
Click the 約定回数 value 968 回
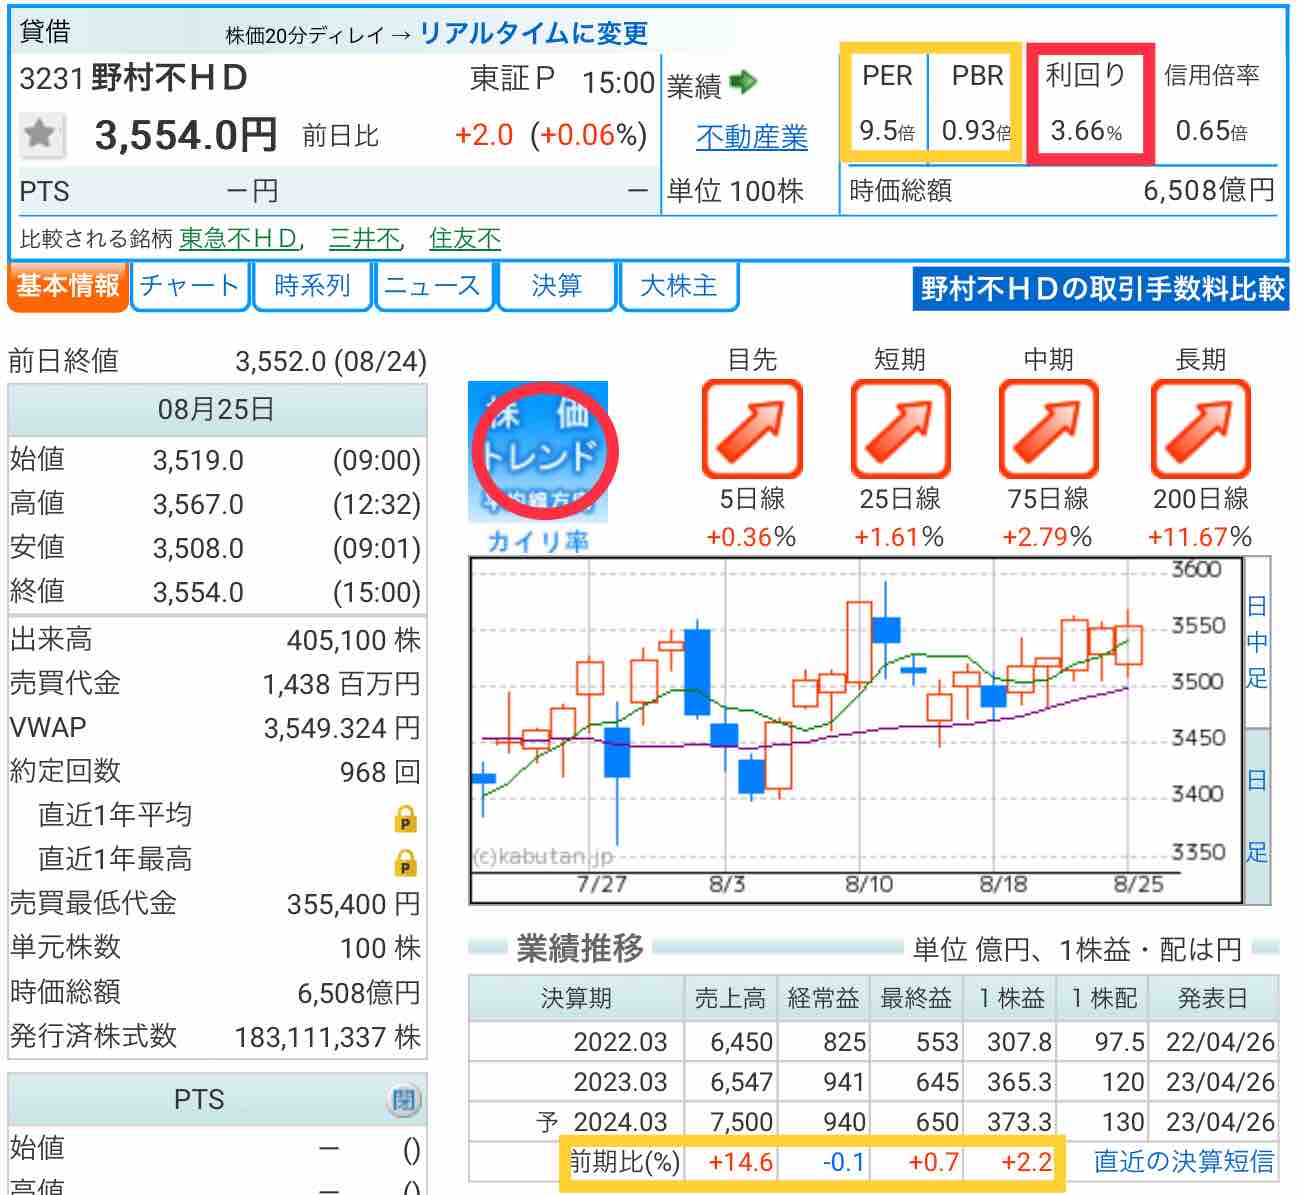point(380,772)
